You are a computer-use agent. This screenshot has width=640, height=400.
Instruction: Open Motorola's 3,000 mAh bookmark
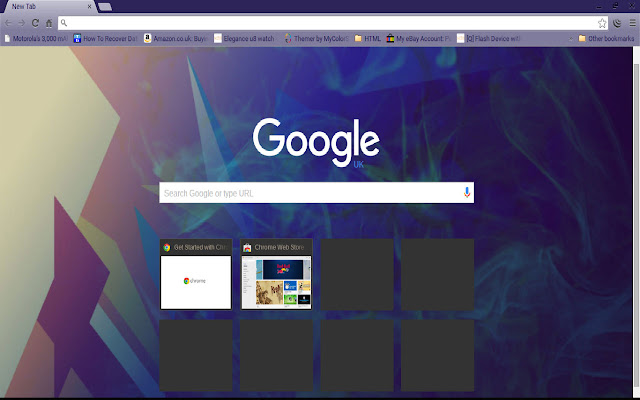point(36,38)
